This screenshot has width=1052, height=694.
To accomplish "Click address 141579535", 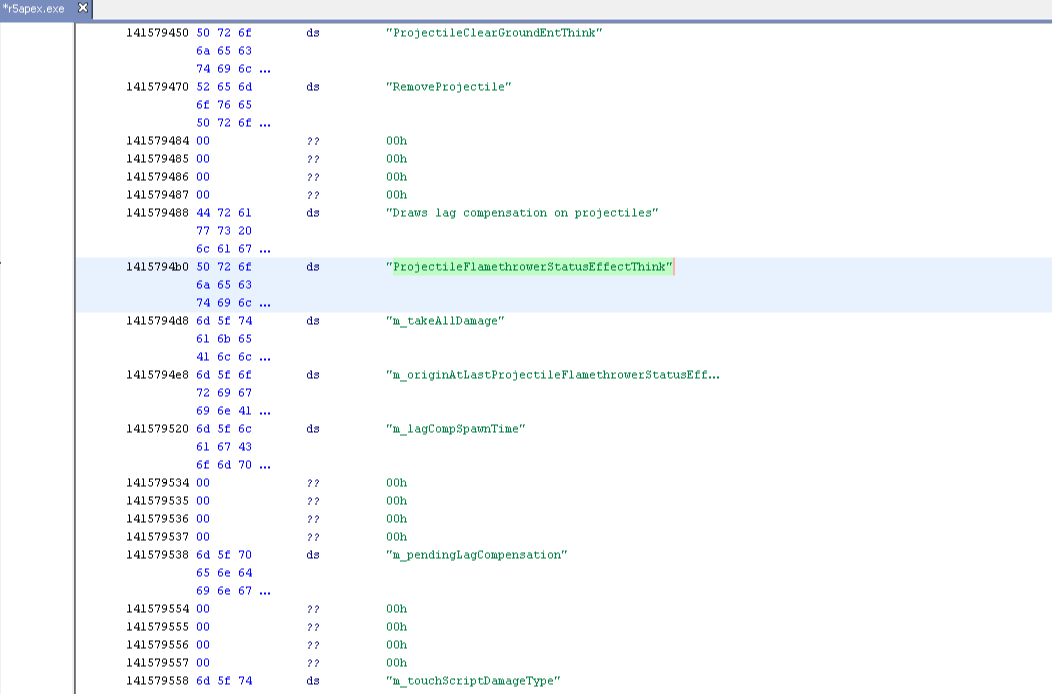I will [157, 501].
